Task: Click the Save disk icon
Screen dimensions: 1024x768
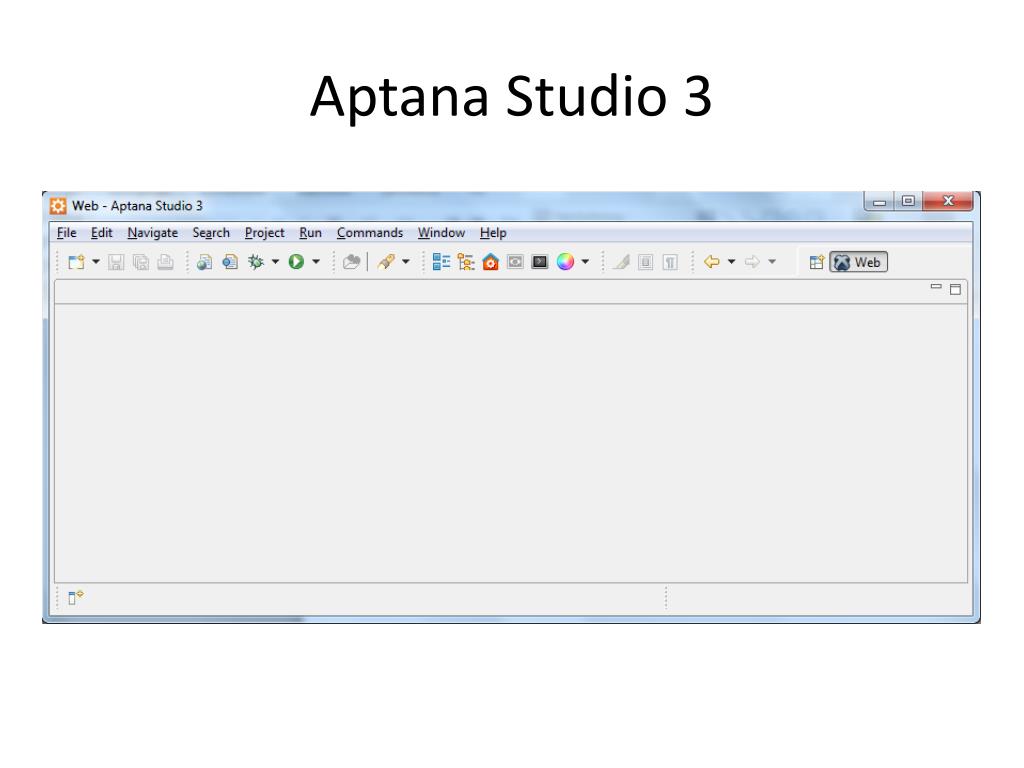Action: 116,262
